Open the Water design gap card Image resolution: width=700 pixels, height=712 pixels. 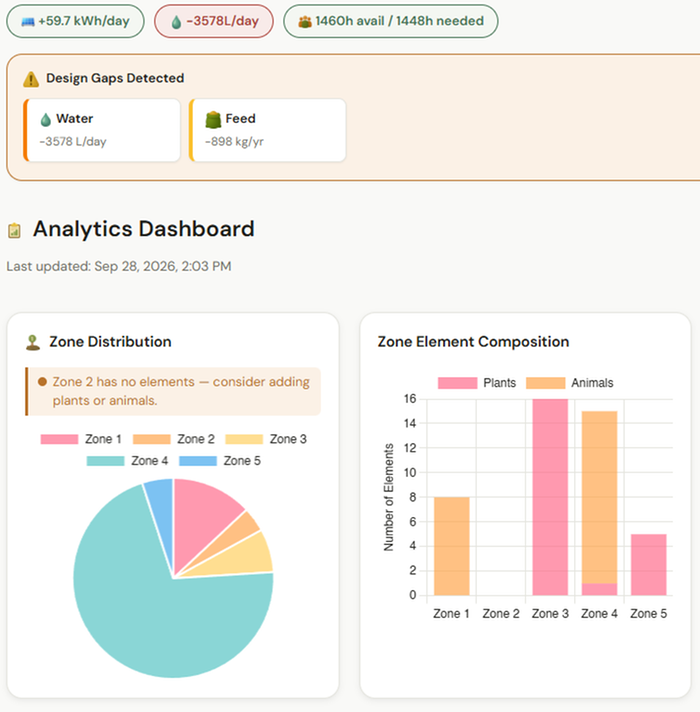click(102, 130)
